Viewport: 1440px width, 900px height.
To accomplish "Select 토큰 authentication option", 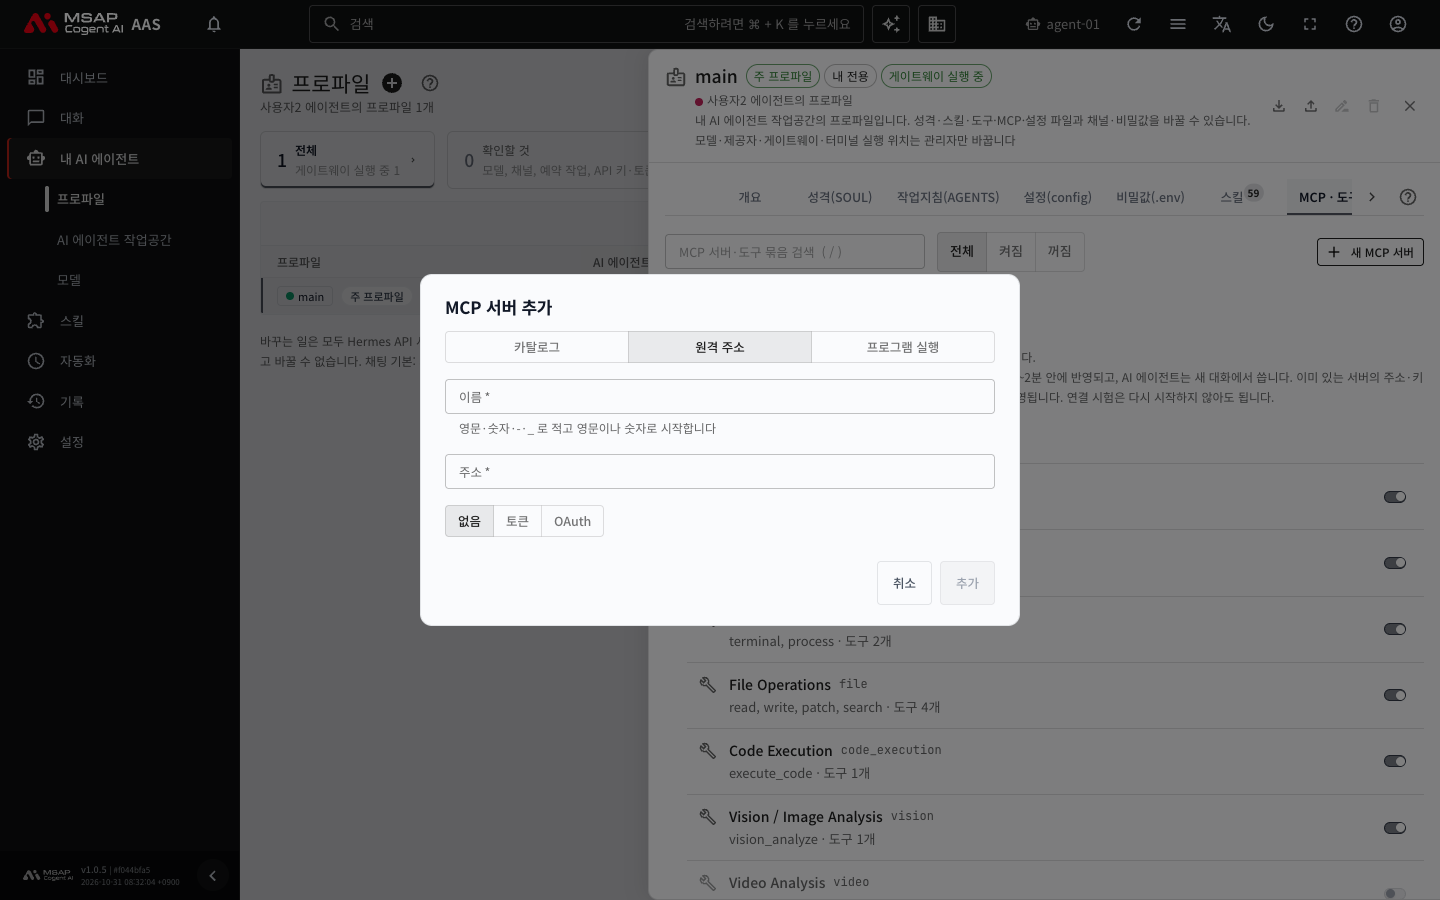I will coord(517,521).
